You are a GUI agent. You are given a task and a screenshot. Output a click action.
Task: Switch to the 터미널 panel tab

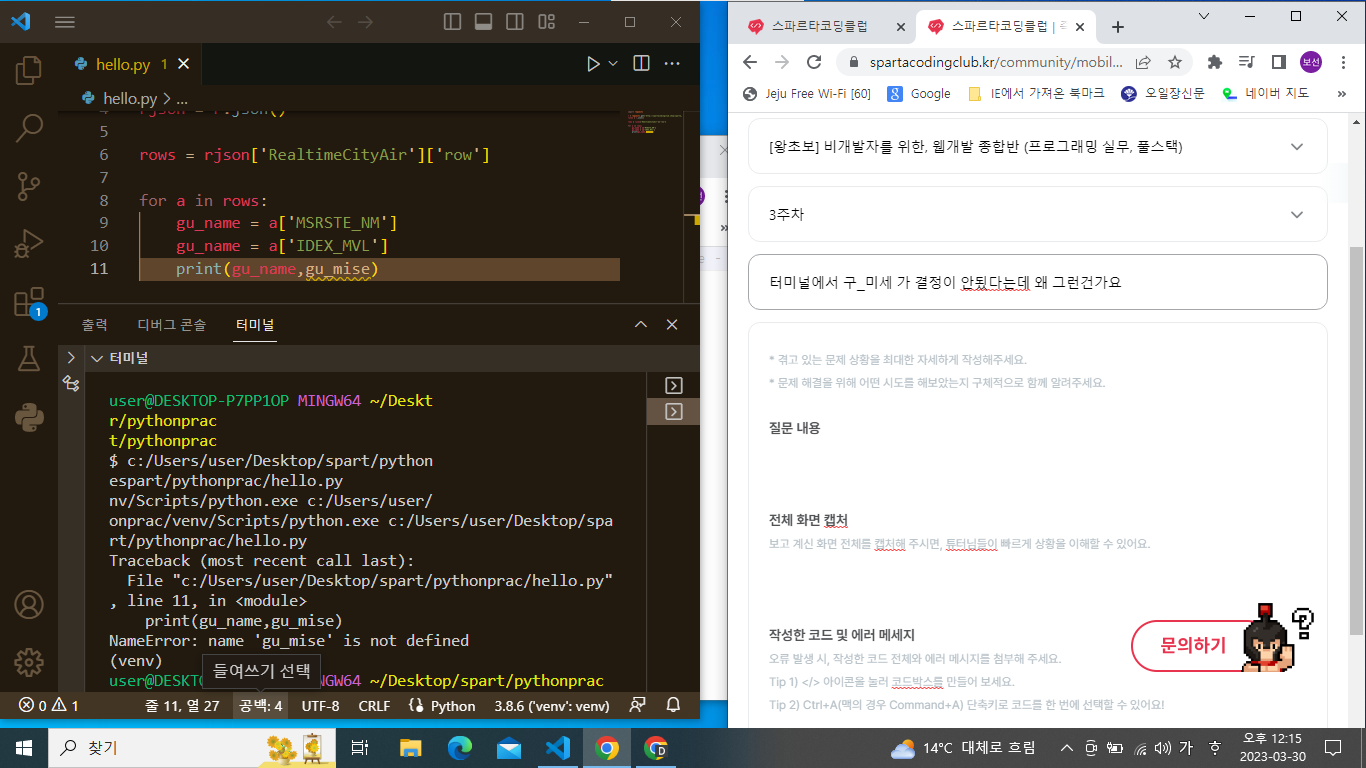pyautogui.click(x=255, y=325)
